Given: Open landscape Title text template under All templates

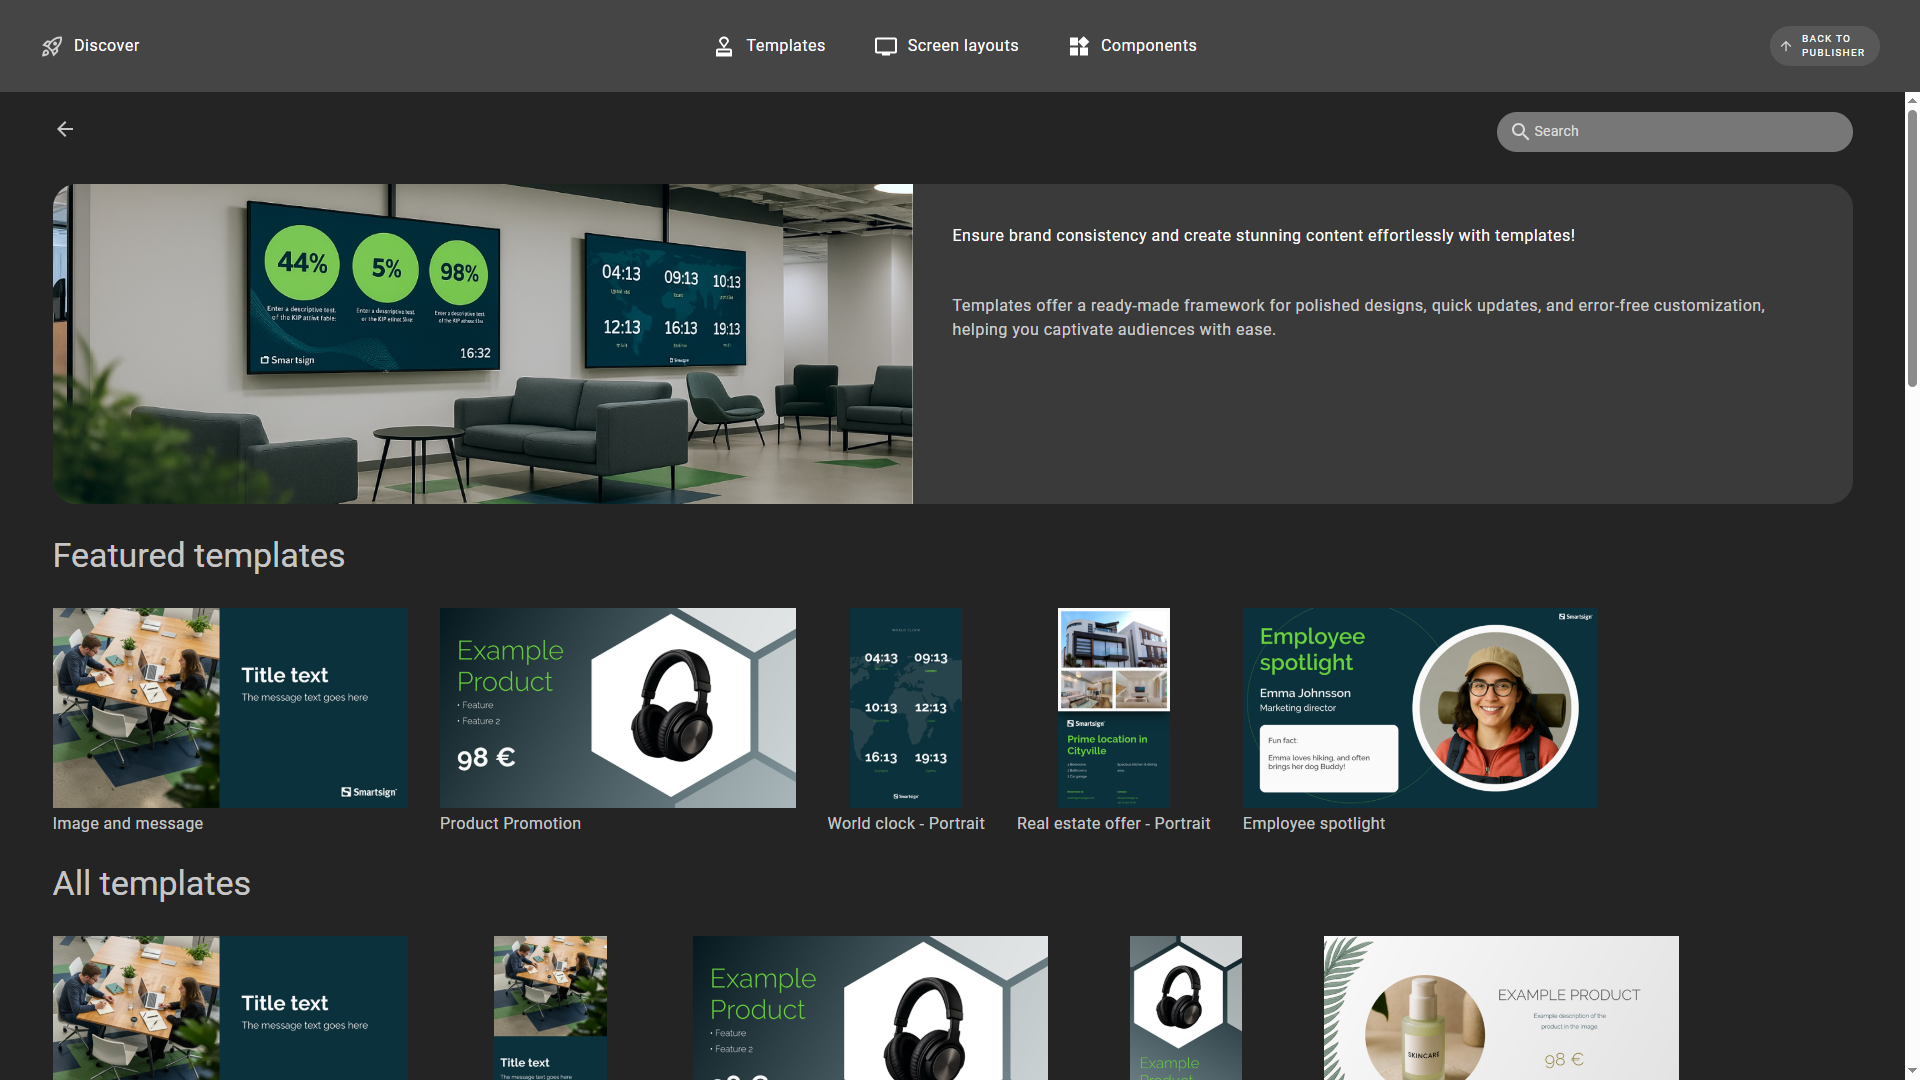Looking at the screenshot, I should pos(230,1008).
